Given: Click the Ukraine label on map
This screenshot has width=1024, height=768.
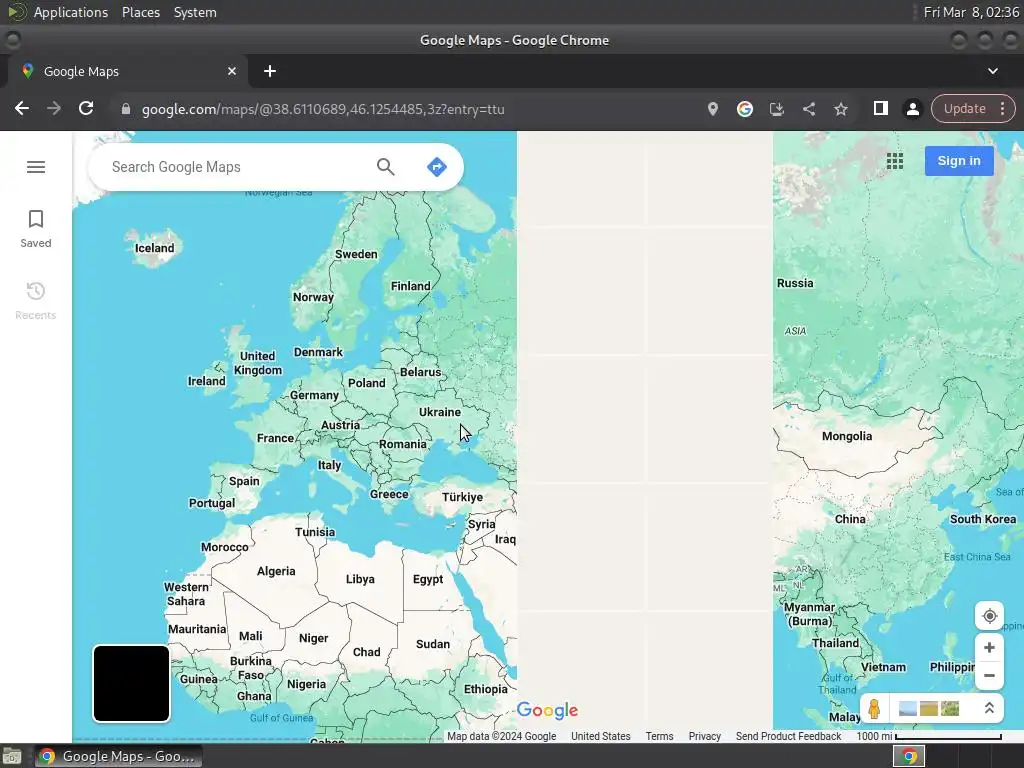Looking at the screenshot, I should [x=440, y=412].
